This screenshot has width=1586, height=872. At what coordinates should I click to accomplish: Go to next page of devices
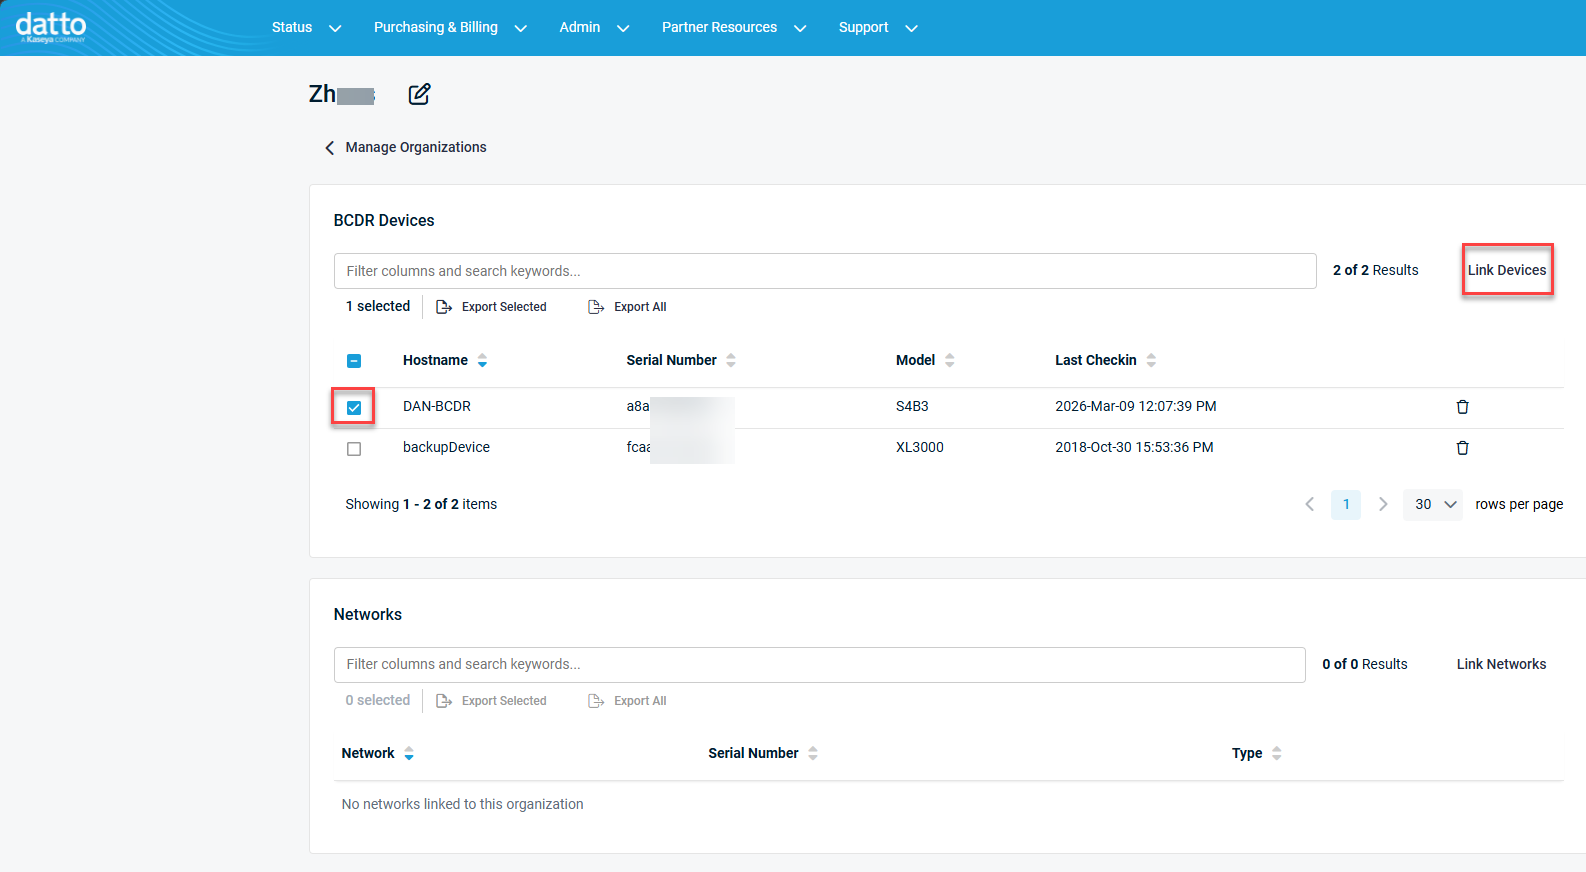coord(1383,504)
